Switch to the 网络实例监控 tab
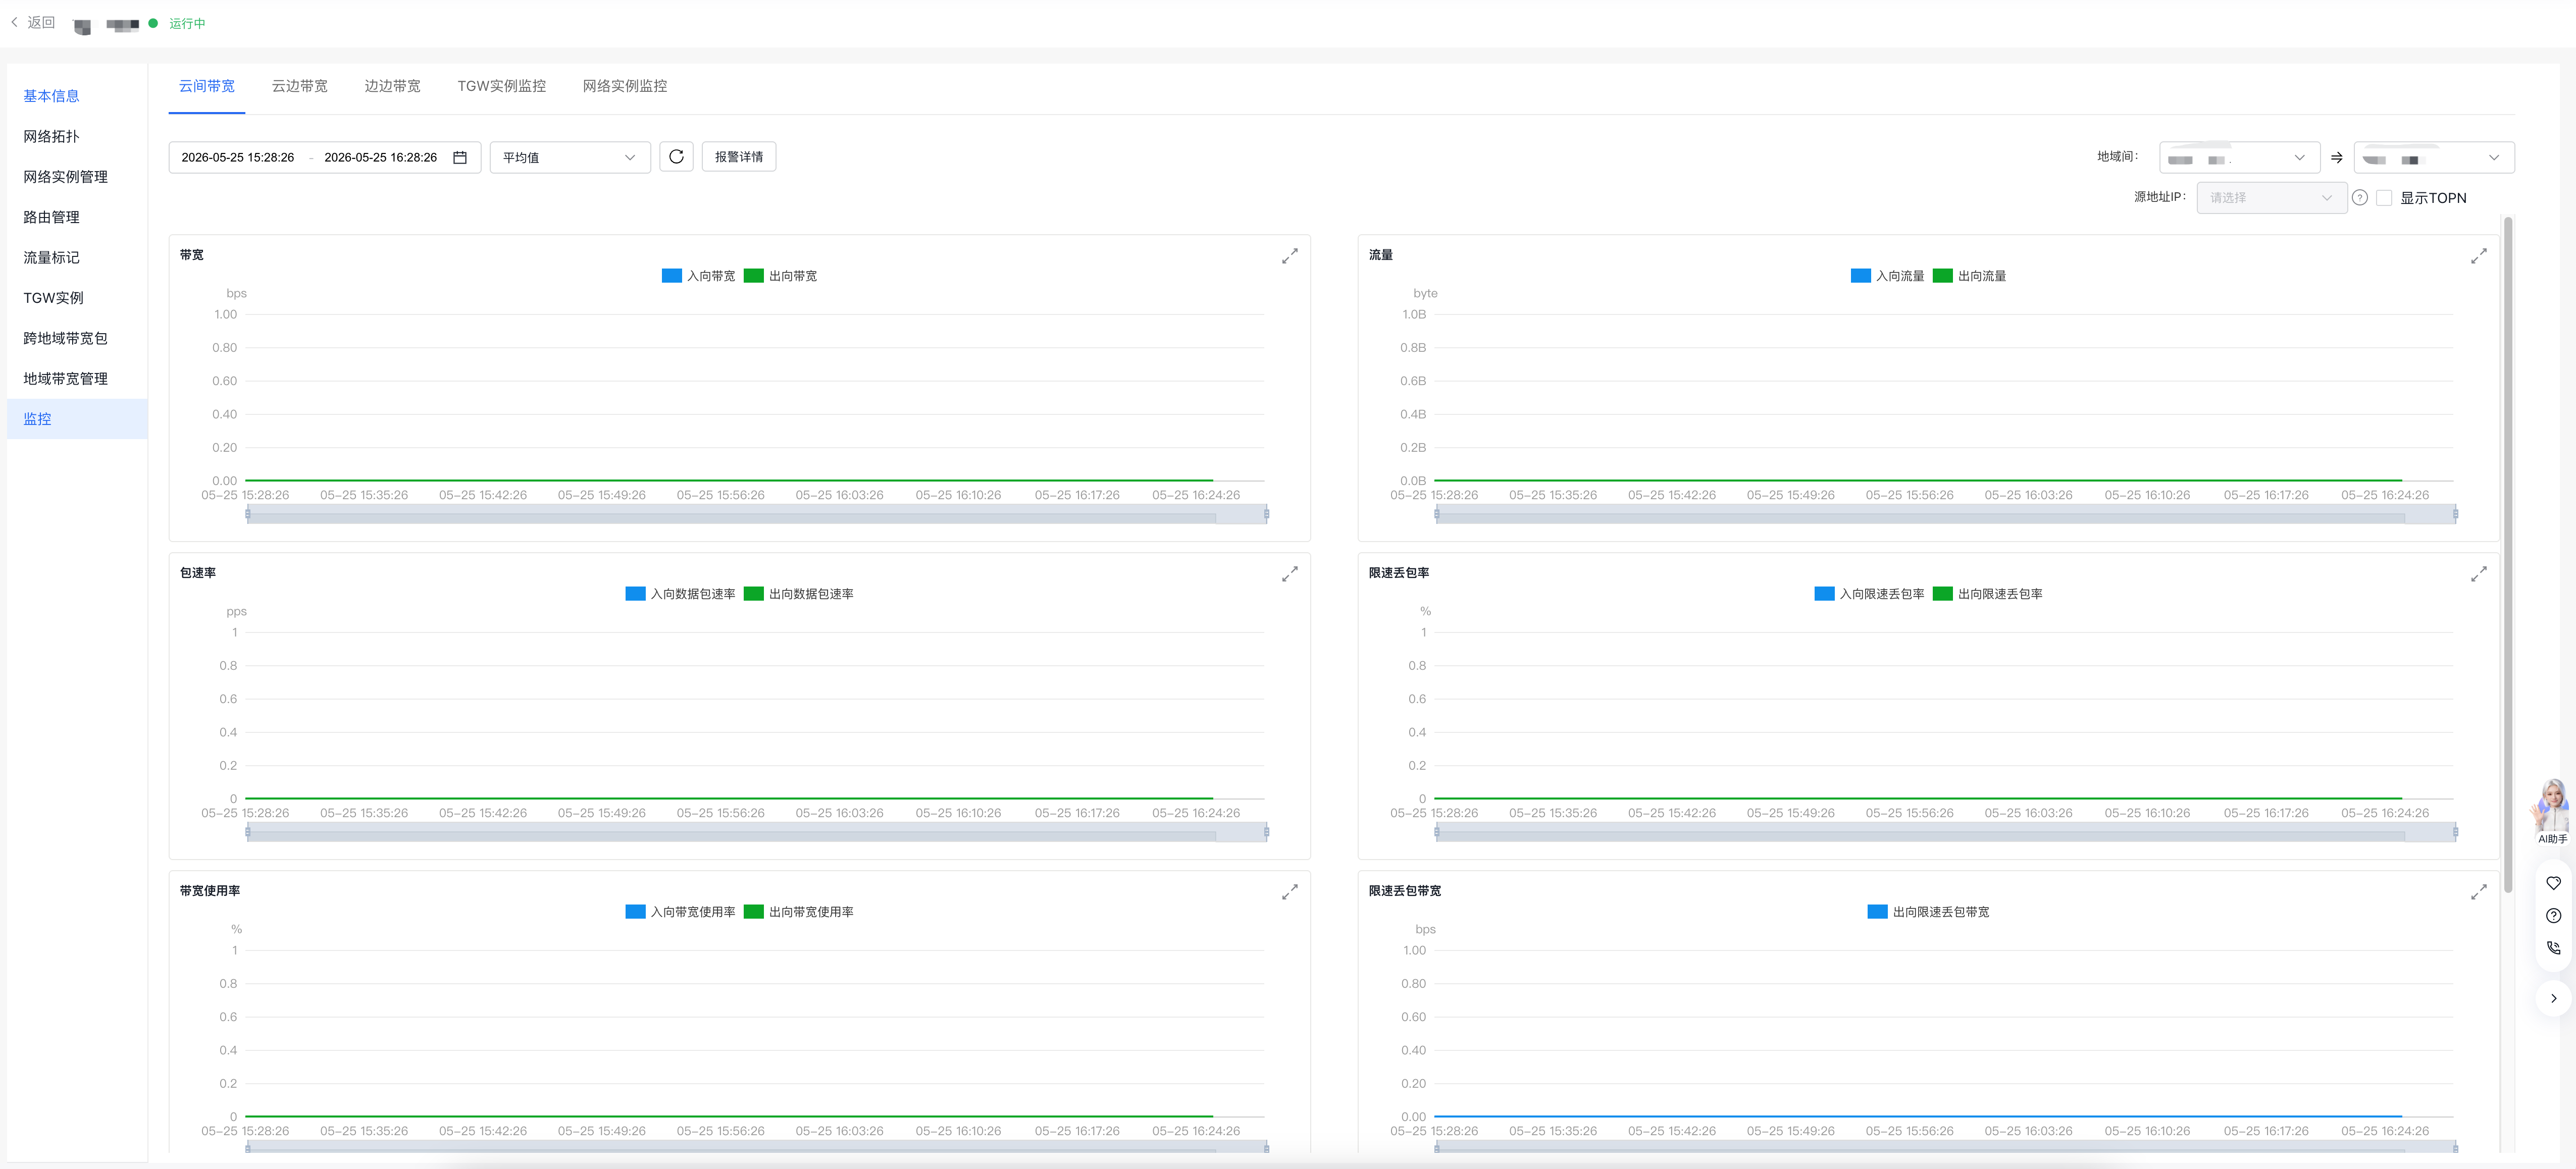This screenshot has width=2576, height=1169. pos(625,87)
